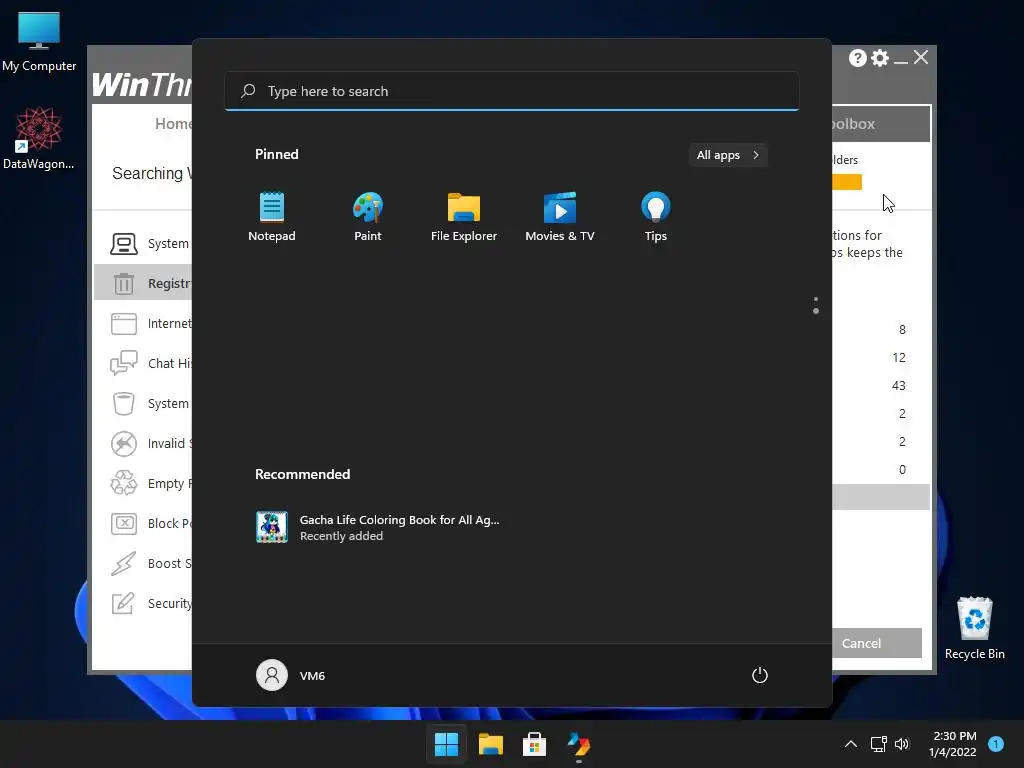The height and width of the screenshot is (768, 1024).
Task: Select the DataWagon desktop shortcut
Action: [x=39, y=138]
